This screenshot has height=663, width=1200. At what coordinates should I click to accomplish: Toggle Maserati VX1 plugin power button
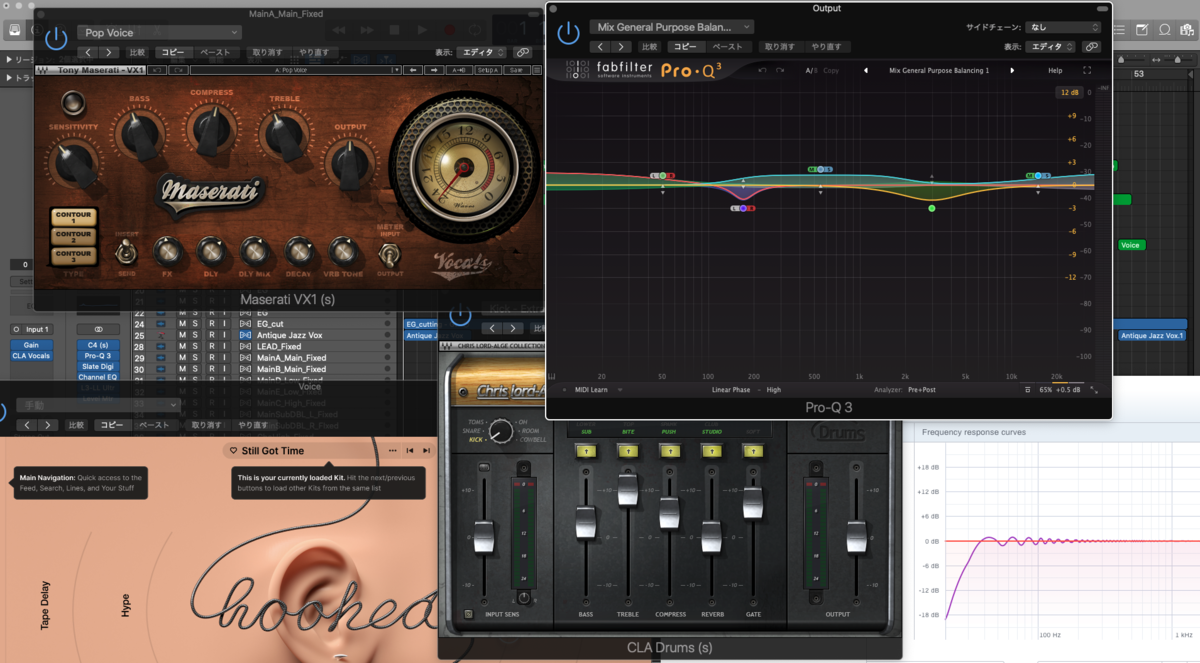56,39
